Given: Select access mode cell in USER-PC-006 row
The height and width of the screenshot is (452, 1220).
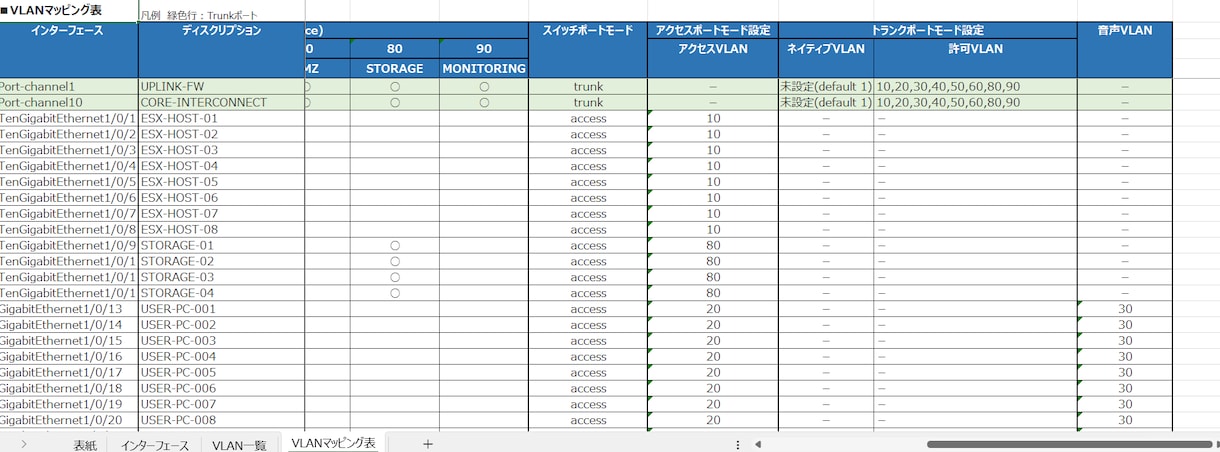Looking at the screenshot, I should click(588, 388).
